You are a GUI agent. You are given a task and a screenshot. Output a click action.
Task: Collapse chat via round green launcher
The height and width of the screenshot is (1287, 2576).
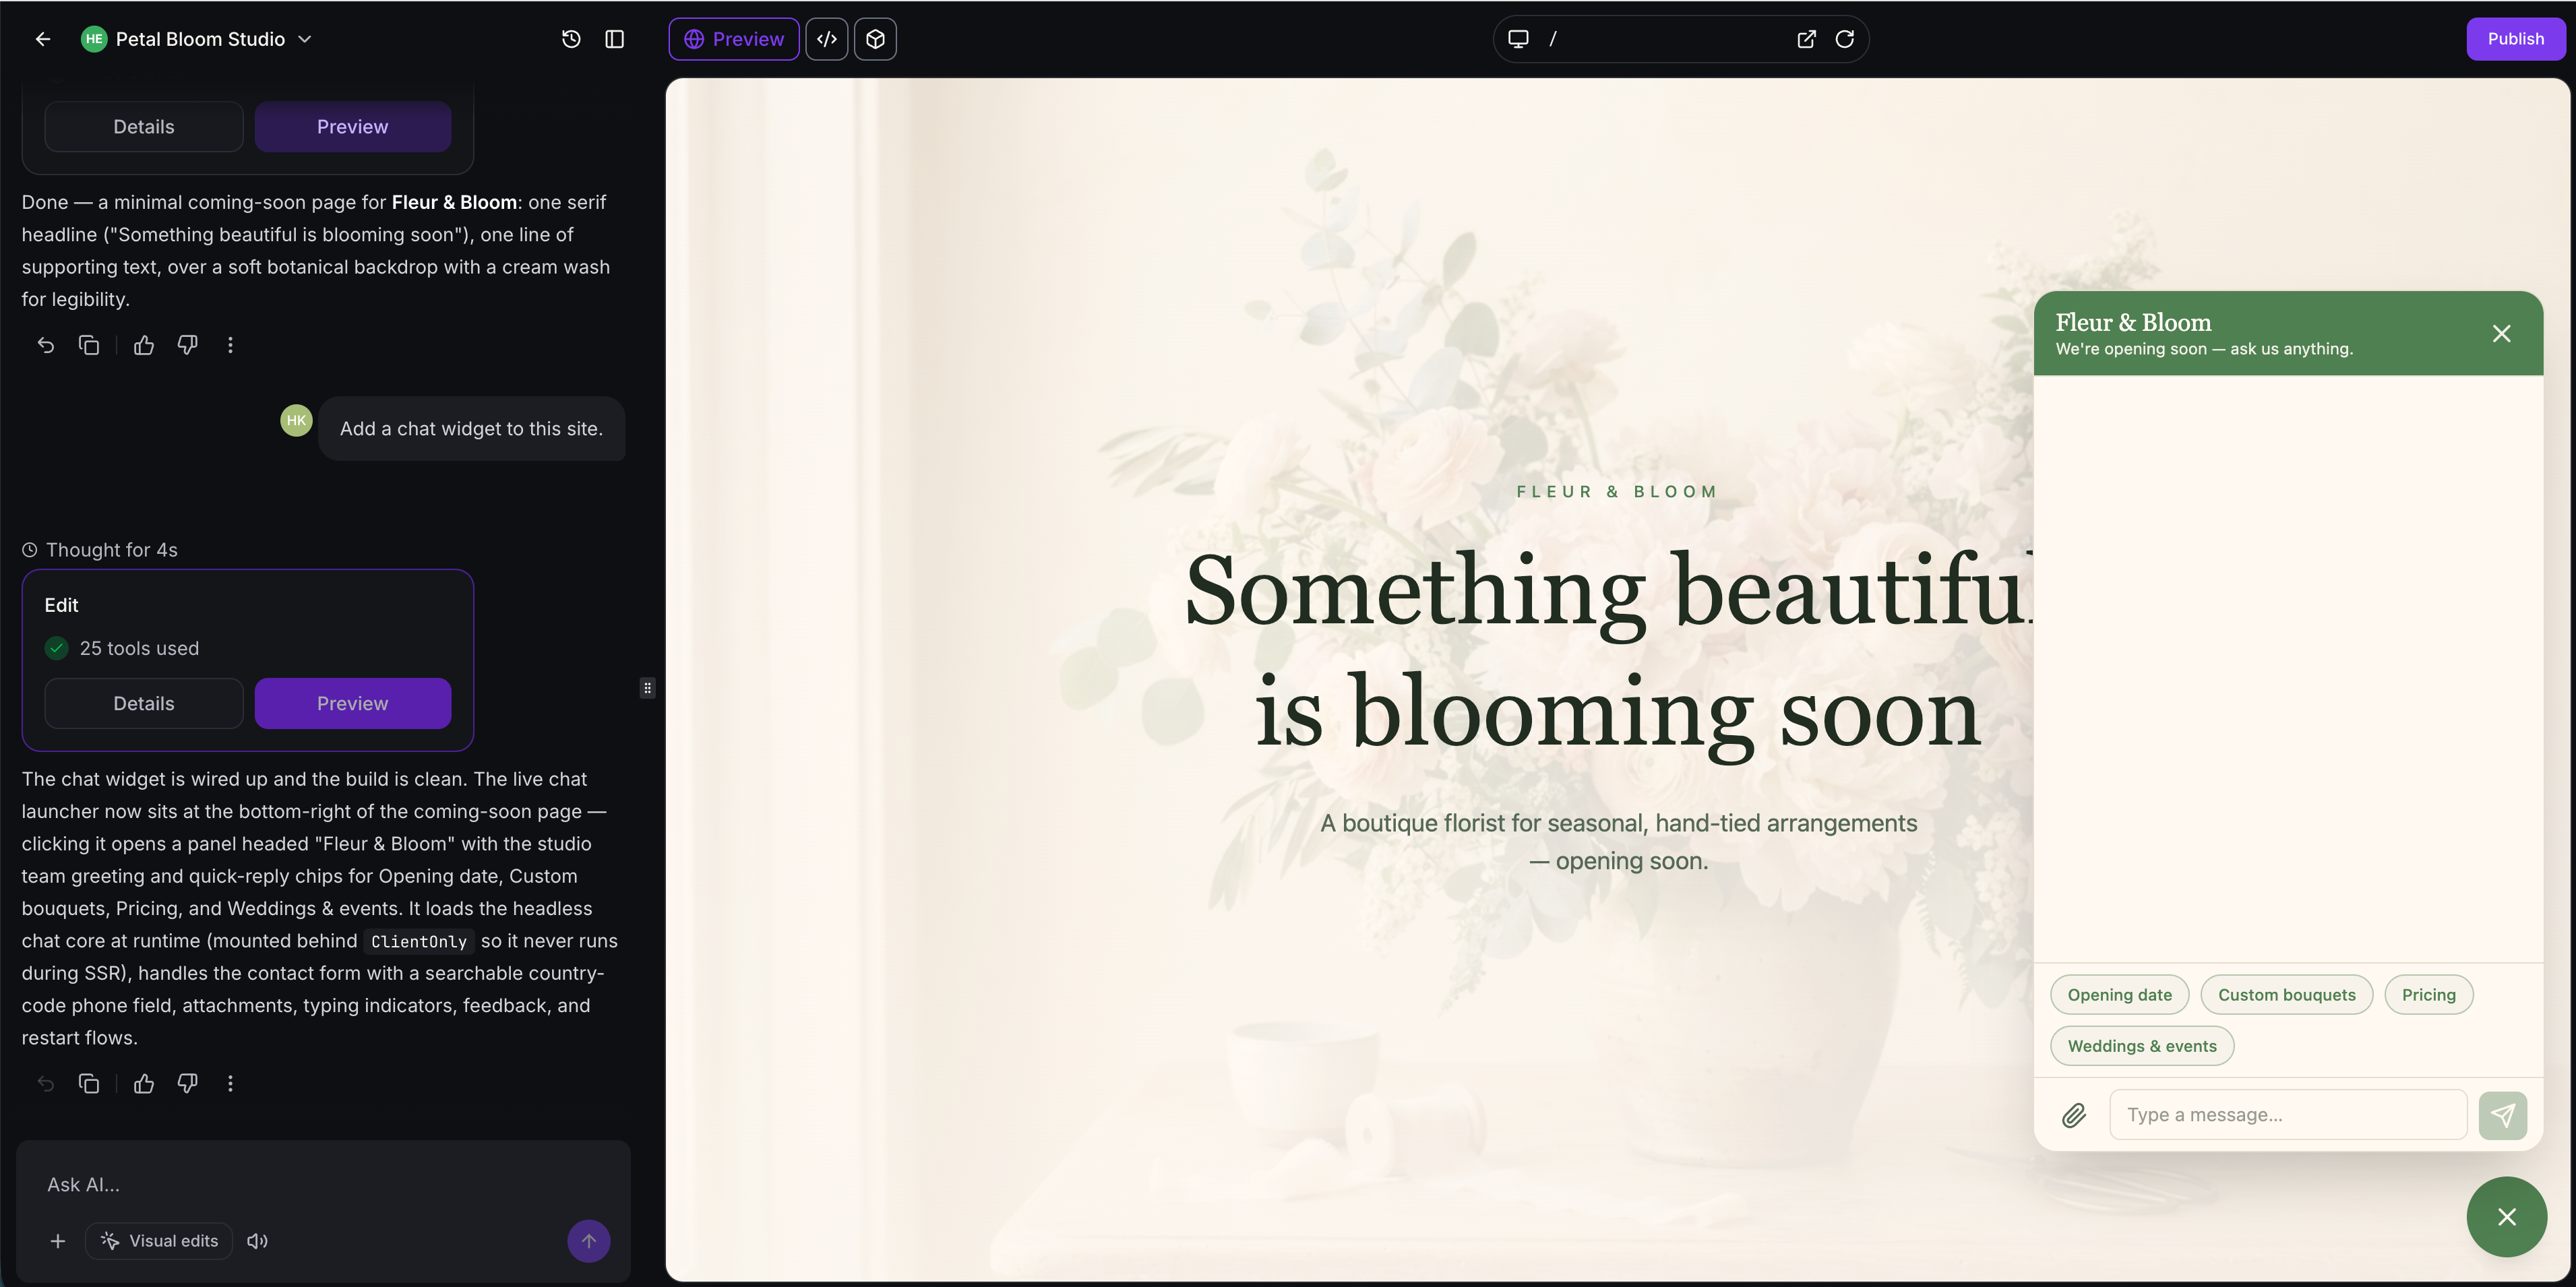[2506, 1217]
